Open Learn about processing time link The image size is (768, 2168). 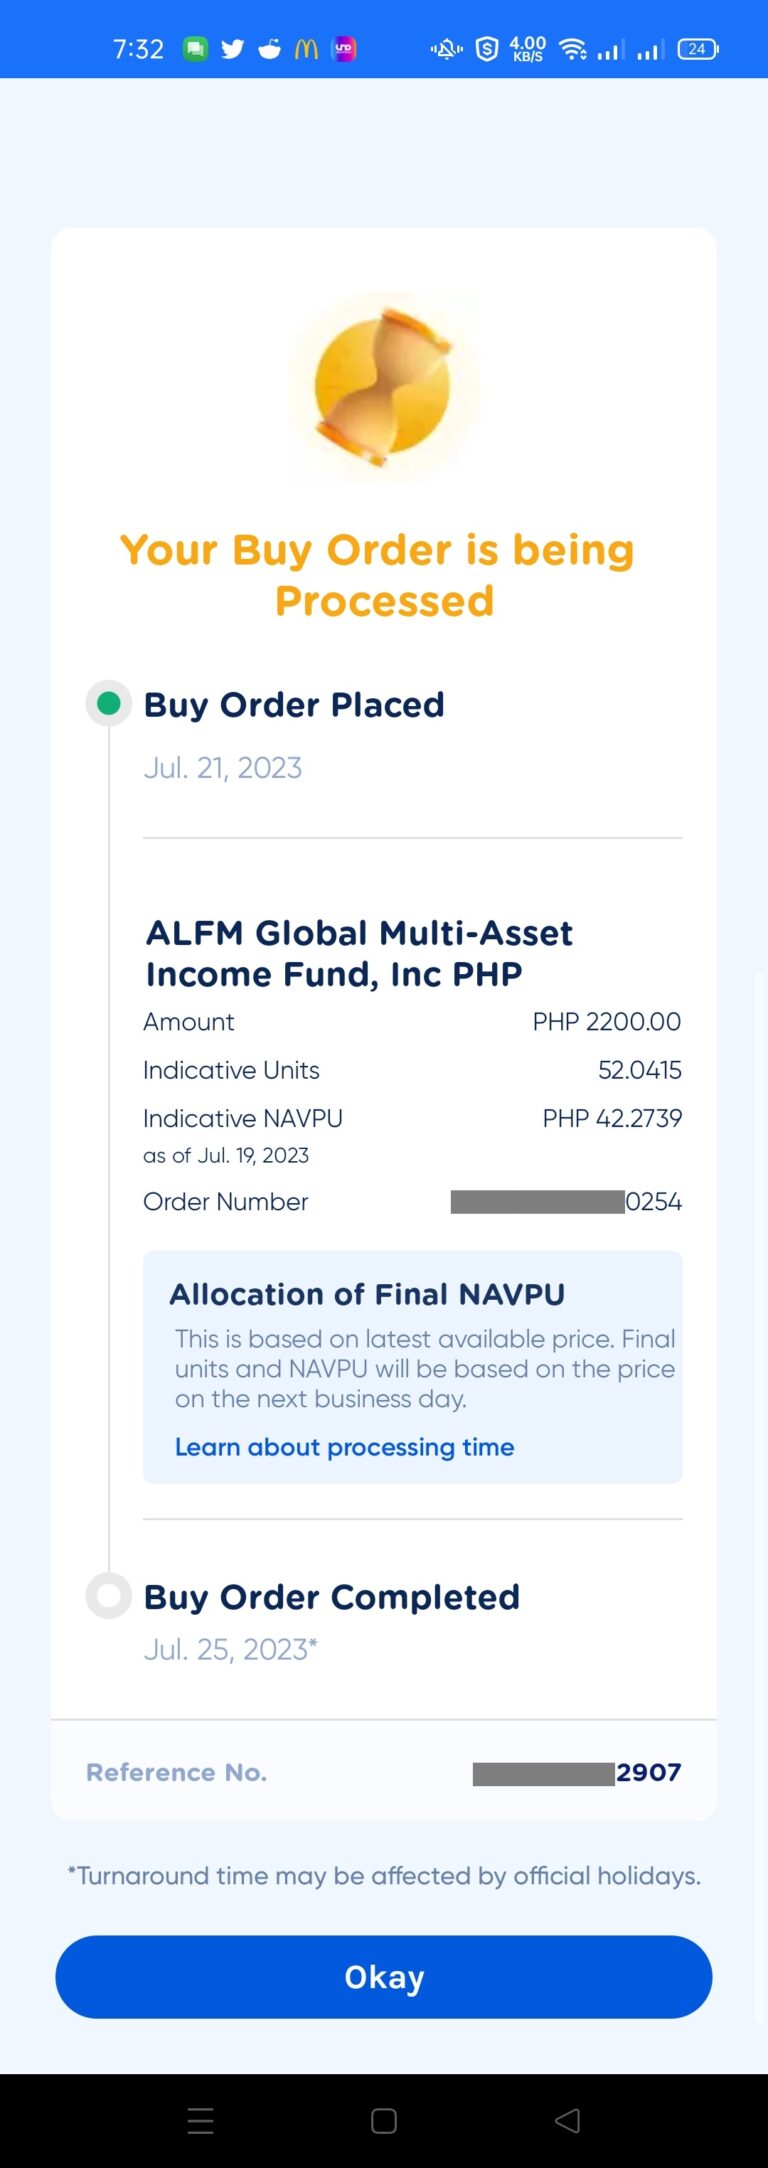pyautogui.click(x=344, y=1447)
